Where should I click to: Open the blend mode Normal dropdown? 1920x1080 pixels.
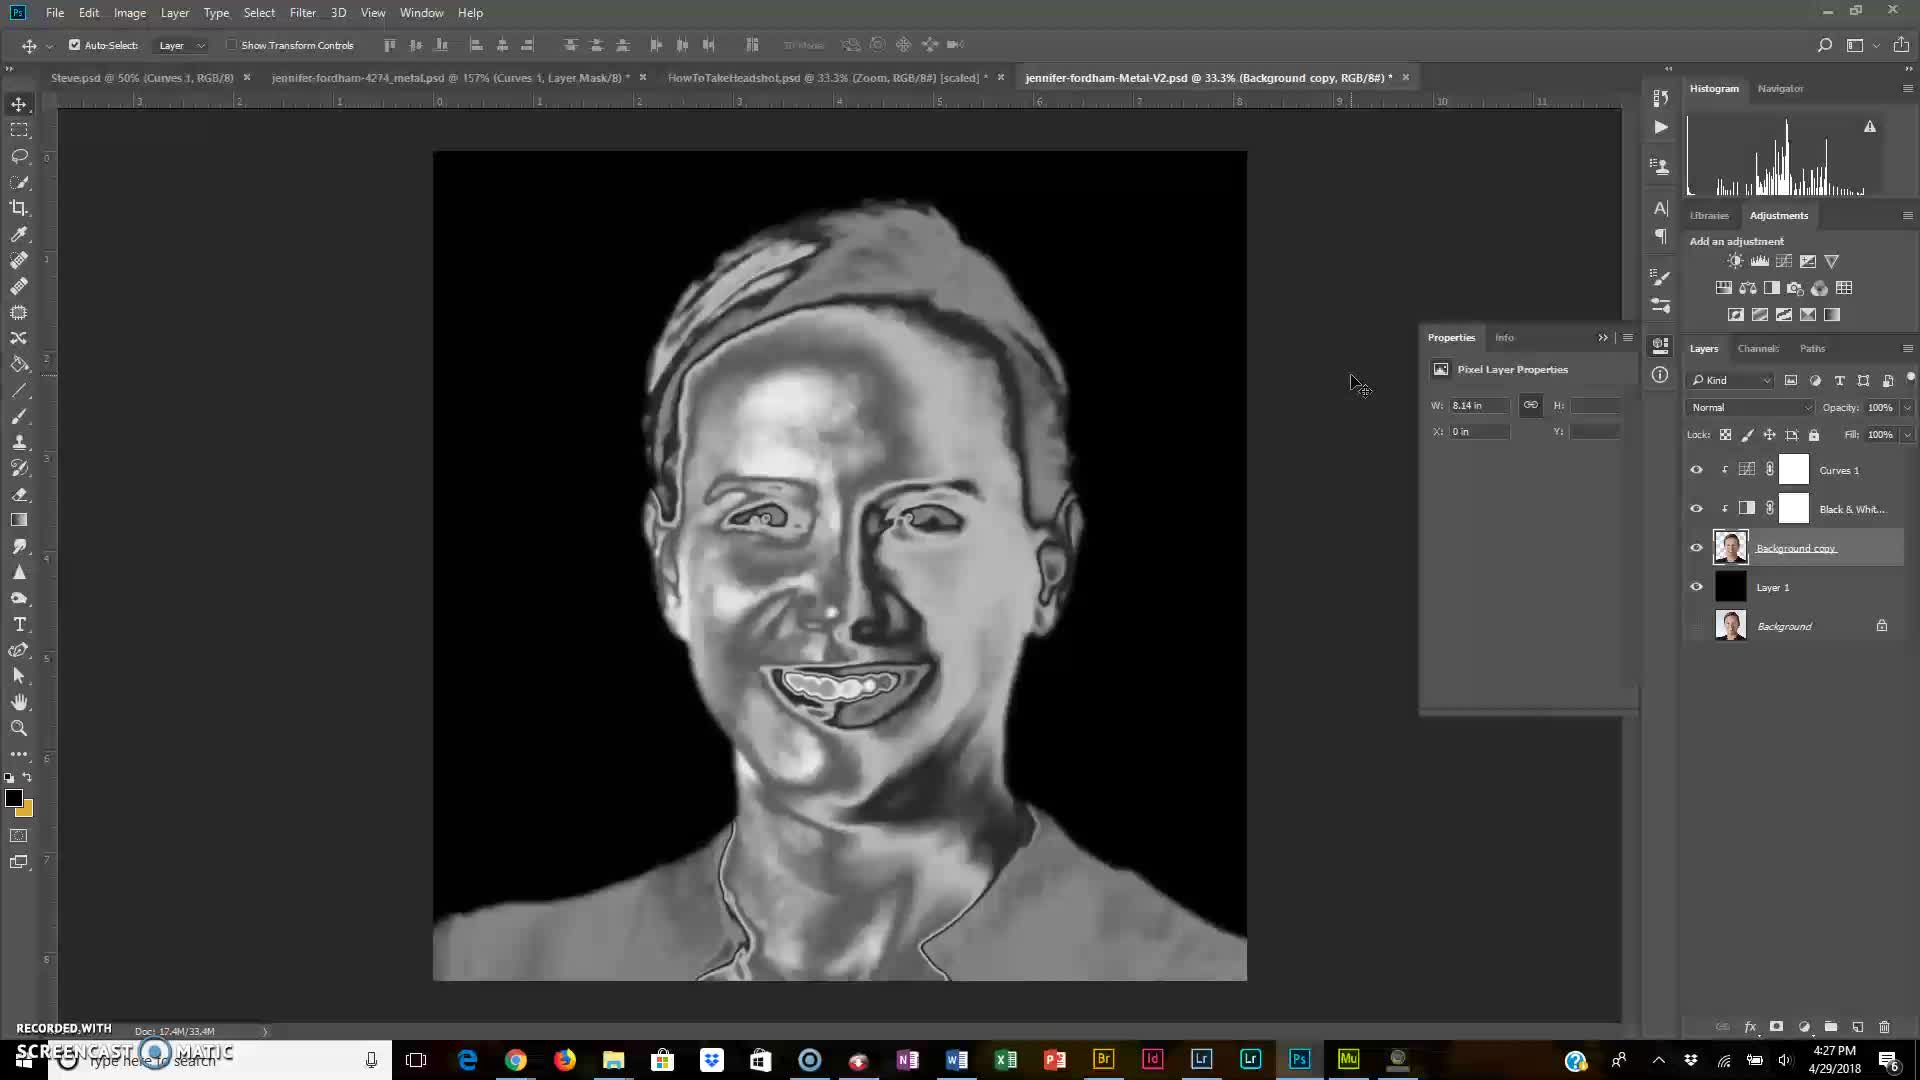[x=1750, y=407]
